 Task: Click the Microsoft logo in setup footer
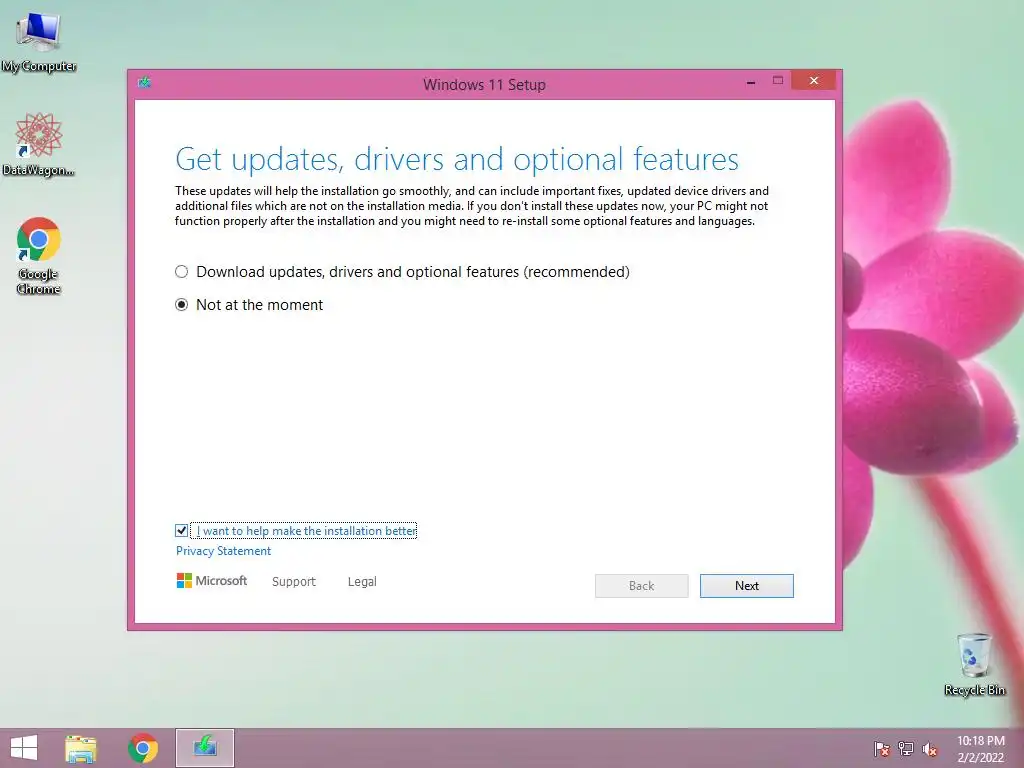pos(212,581)
